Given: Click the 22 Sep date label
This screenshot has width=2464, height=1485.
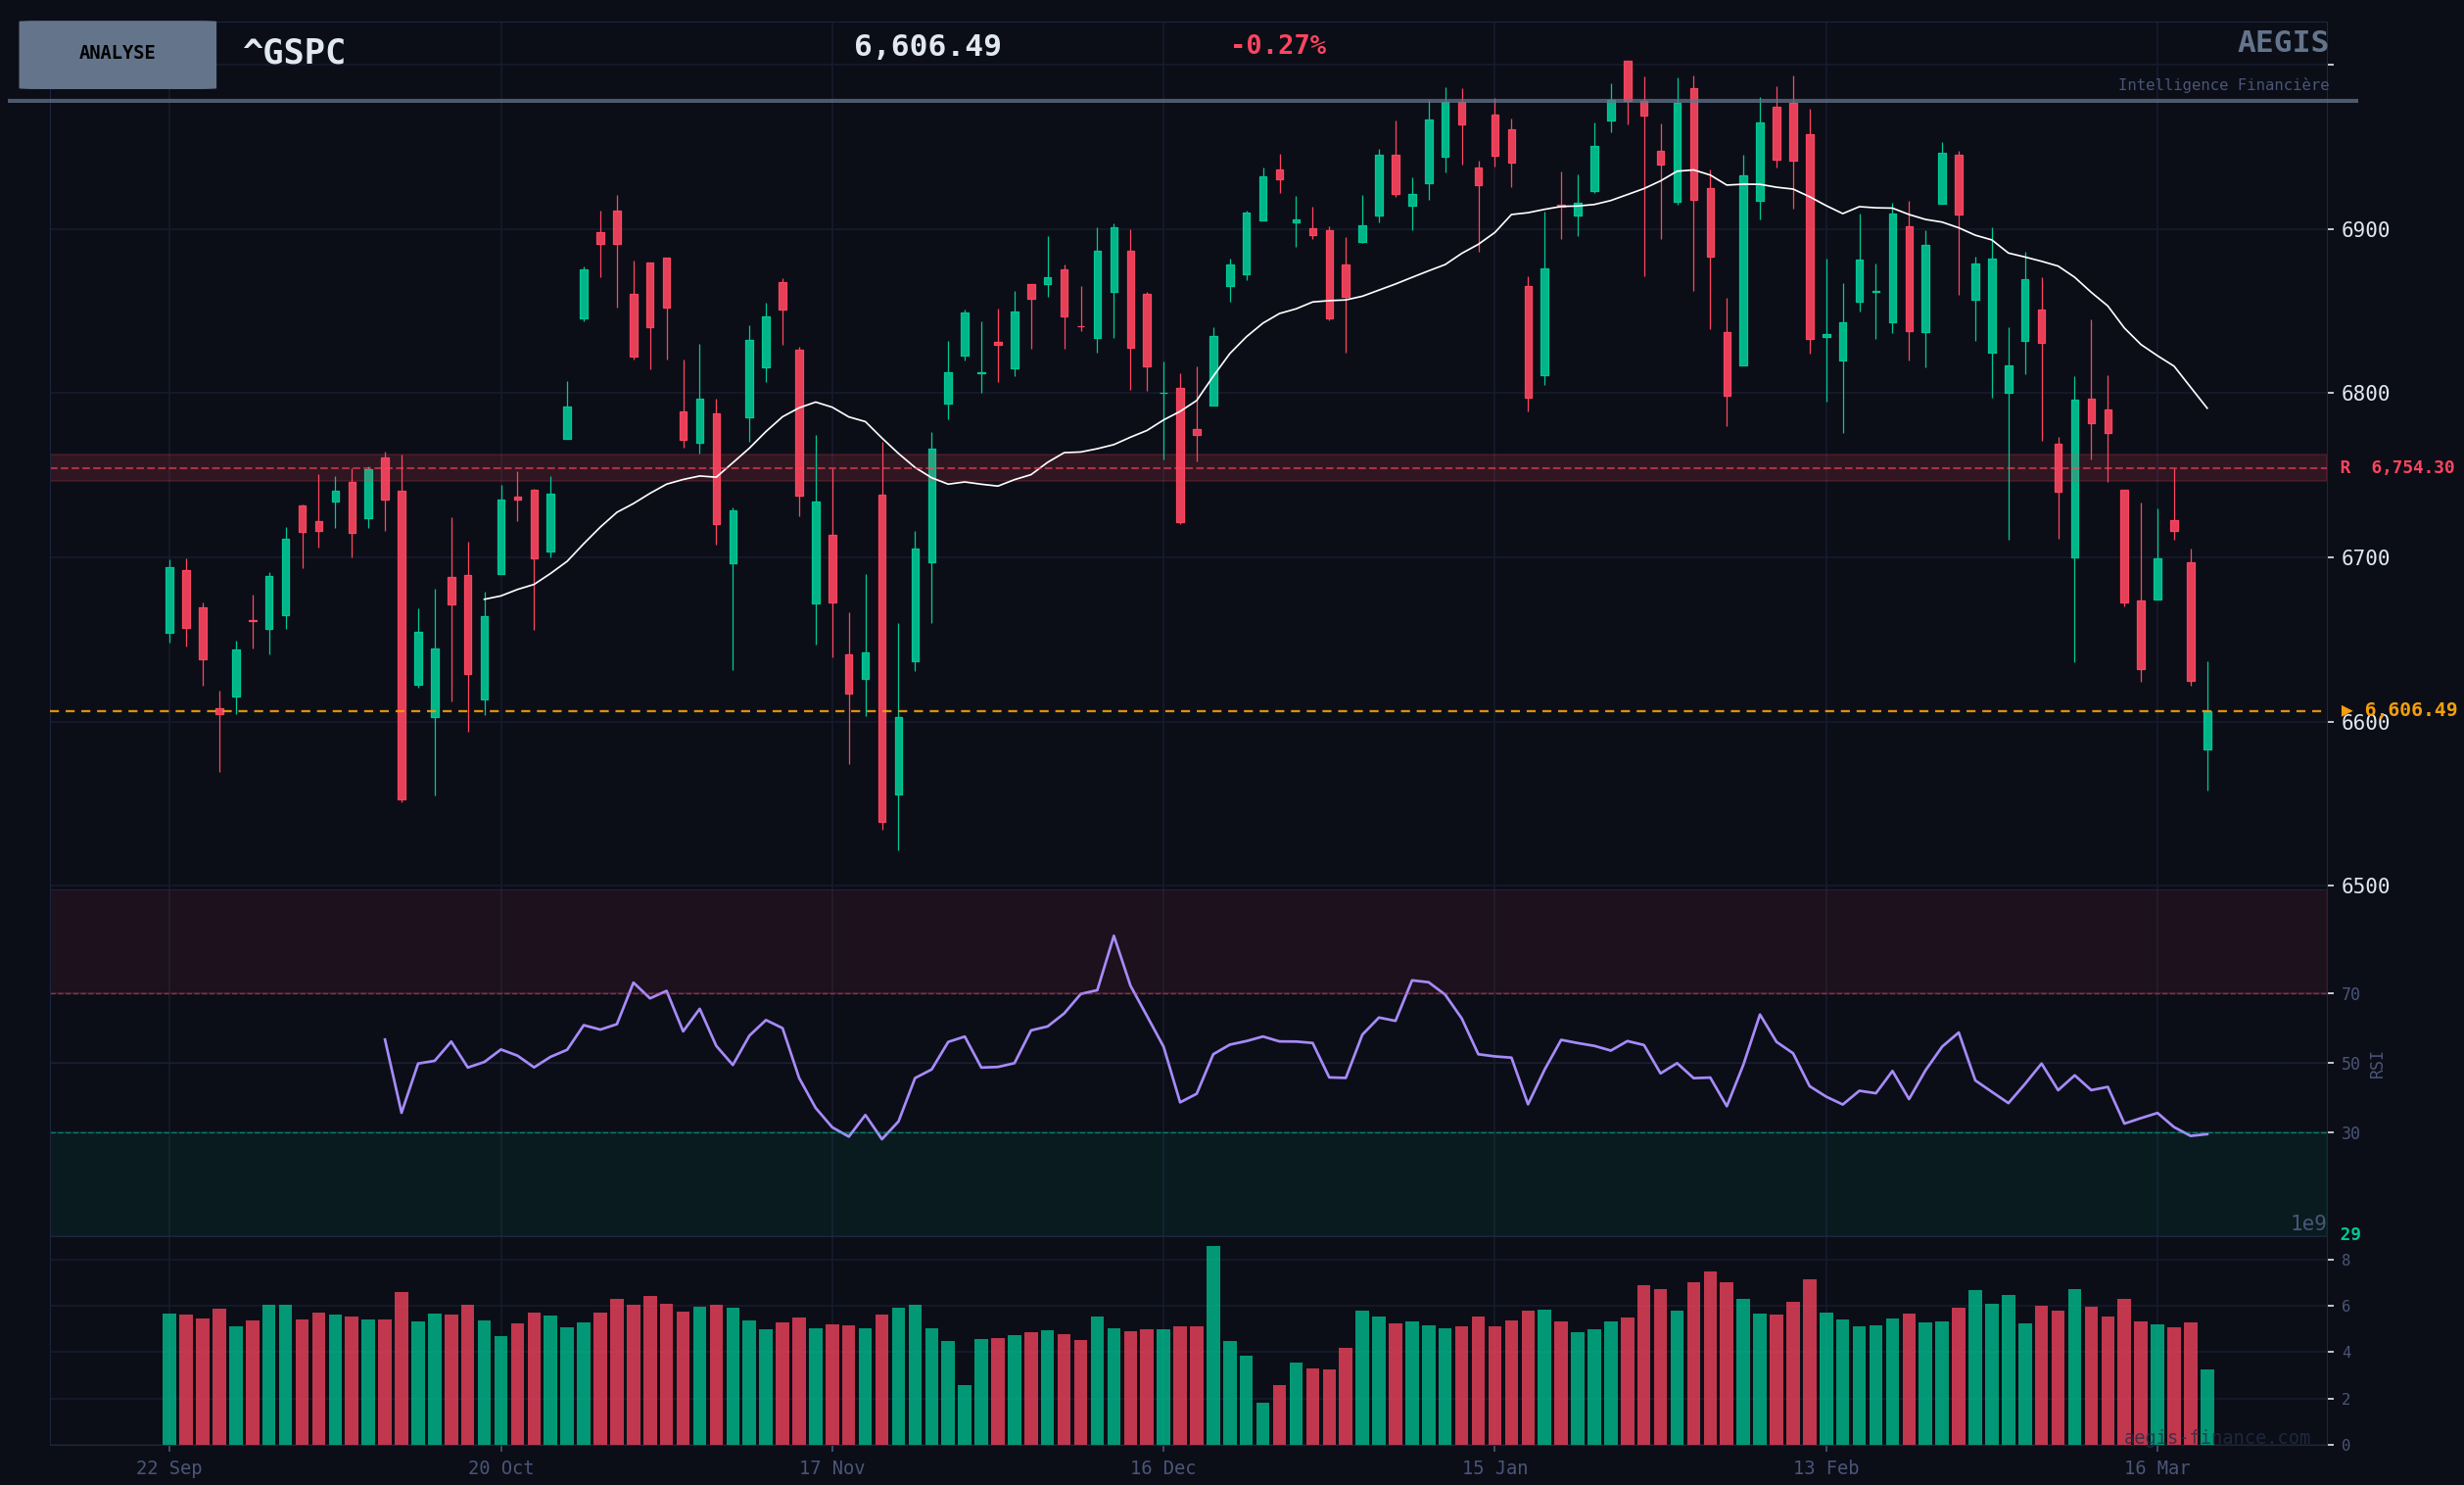Looking at the screenshot, I should [169, 1468].
